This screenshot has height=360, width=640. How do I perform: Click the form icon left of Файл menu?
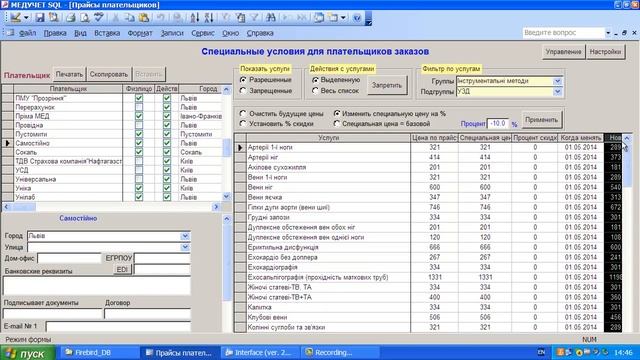click(11, 33)
